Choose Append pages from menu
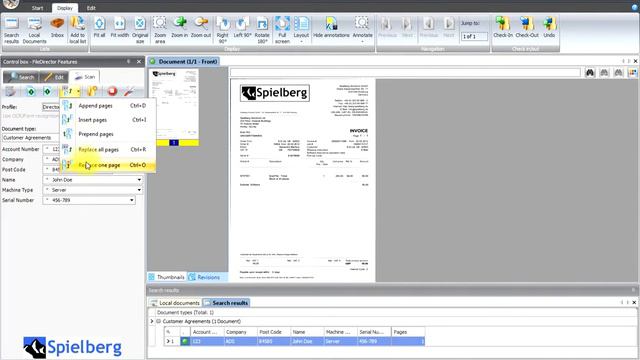The width and height of the screenshot is (640, 360). click(x=108, y=106)
